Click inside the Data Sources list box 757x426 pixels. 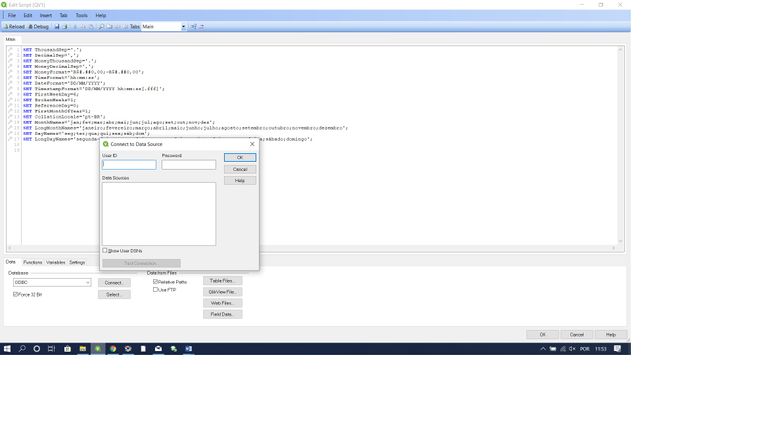(x=159, y=213)
